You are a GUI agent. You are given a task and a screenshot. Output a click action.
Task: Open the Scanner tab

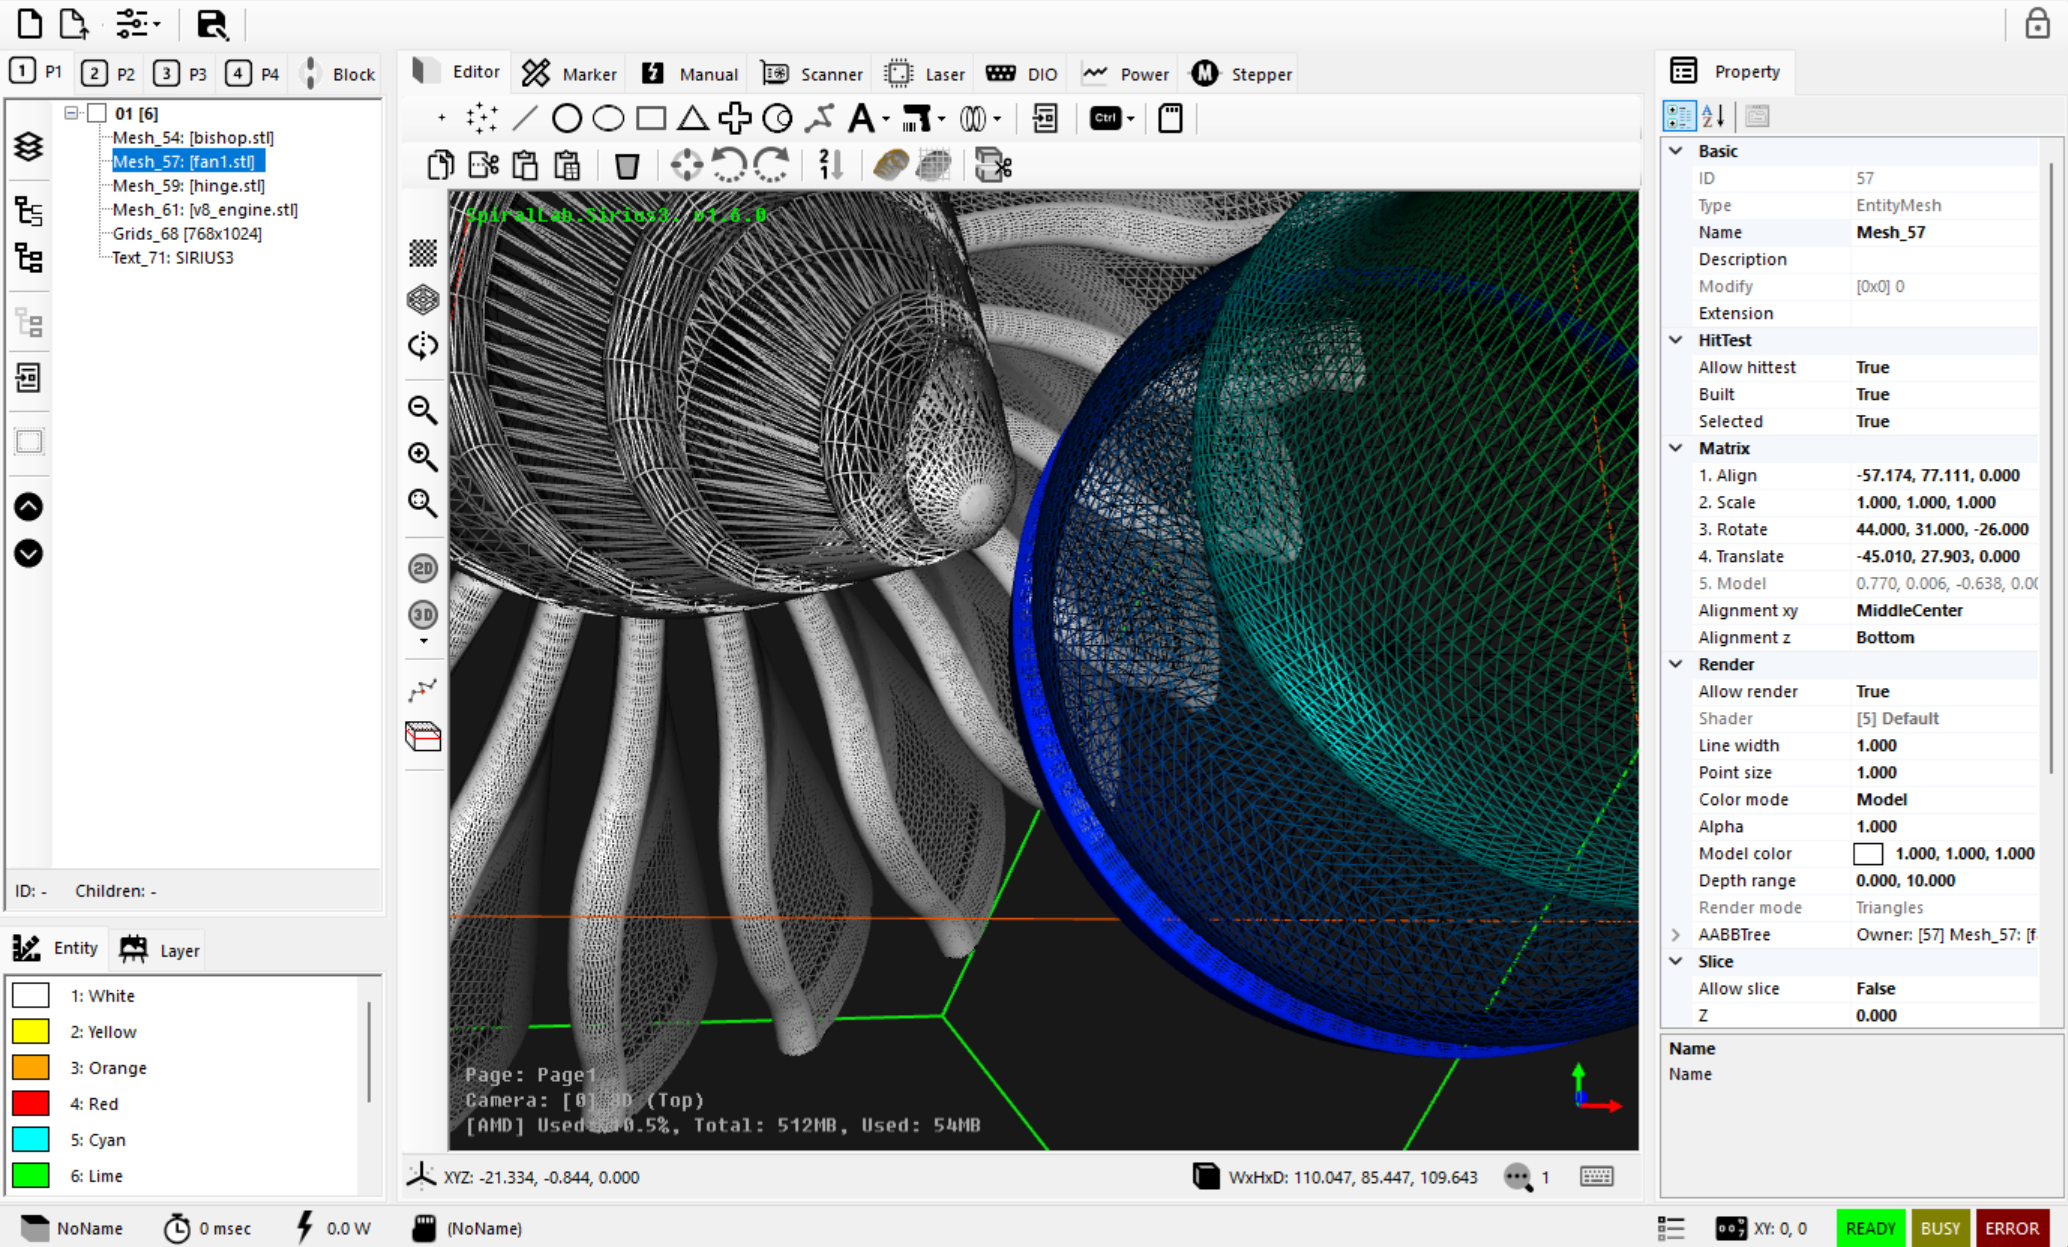coord(812,74)
